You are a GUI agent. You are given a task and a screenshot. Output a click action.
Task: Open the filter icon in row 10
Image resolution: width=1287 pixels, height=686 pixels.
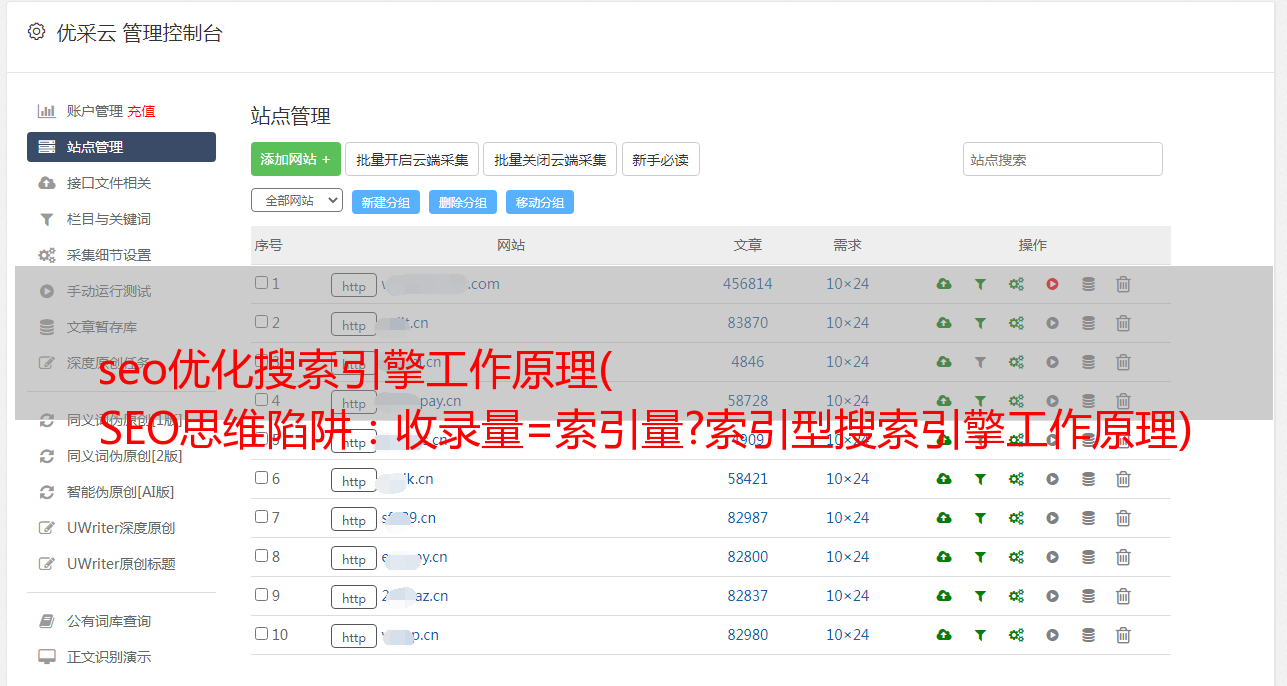point(980,635)
